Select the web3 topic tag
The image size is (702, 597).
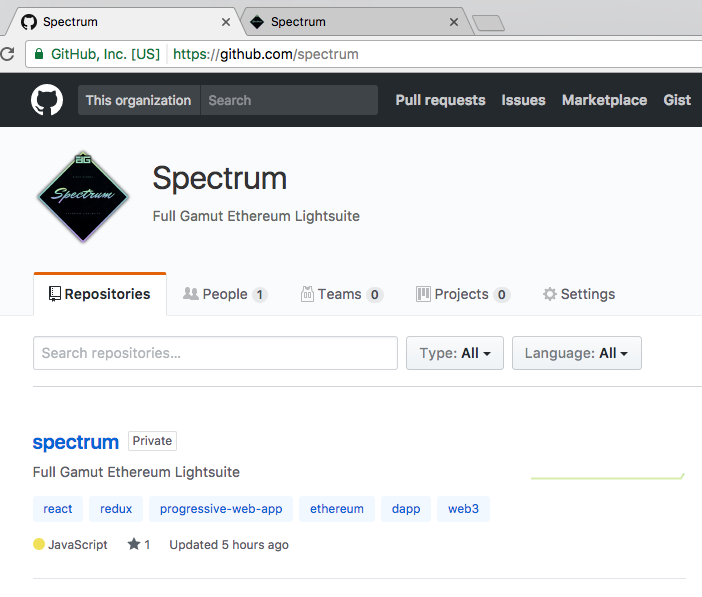click(x=463, y=509)
